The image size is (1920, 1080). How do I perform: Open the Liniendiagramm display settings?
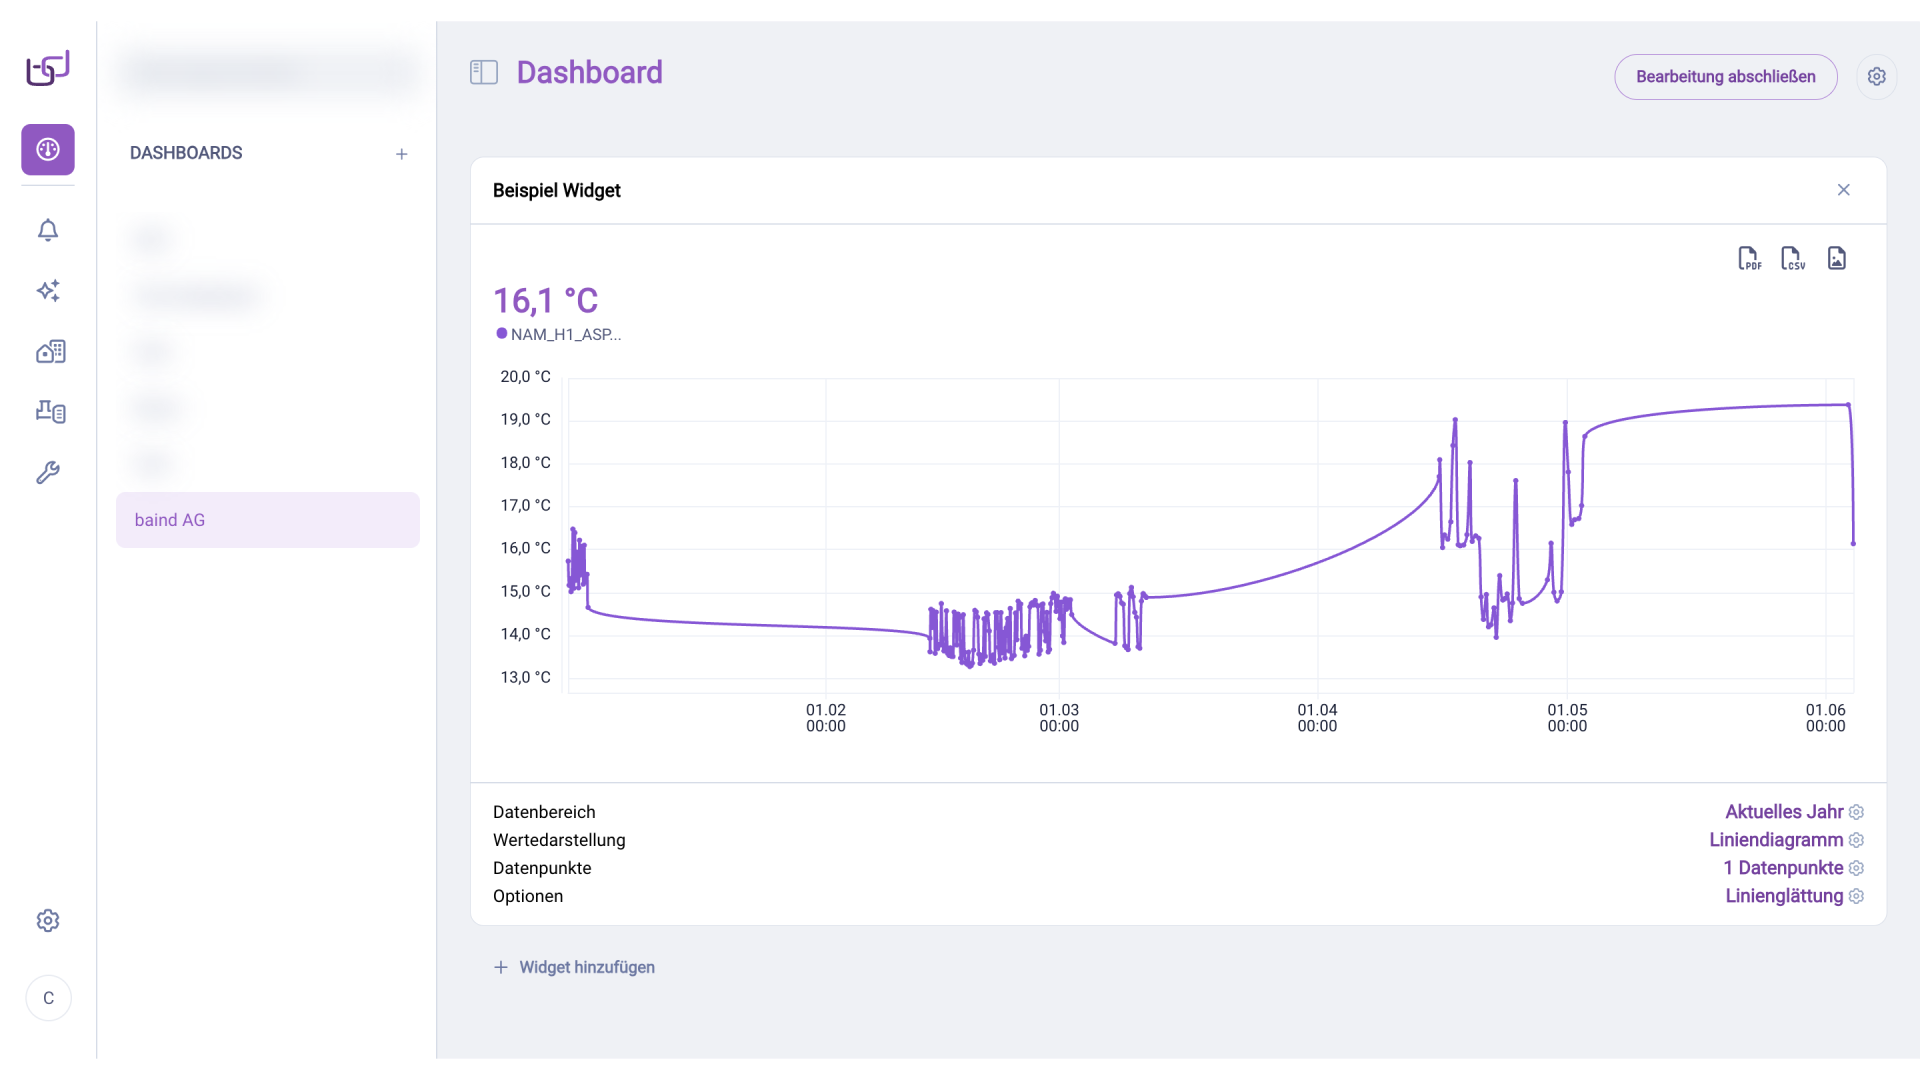point(1858,840)
